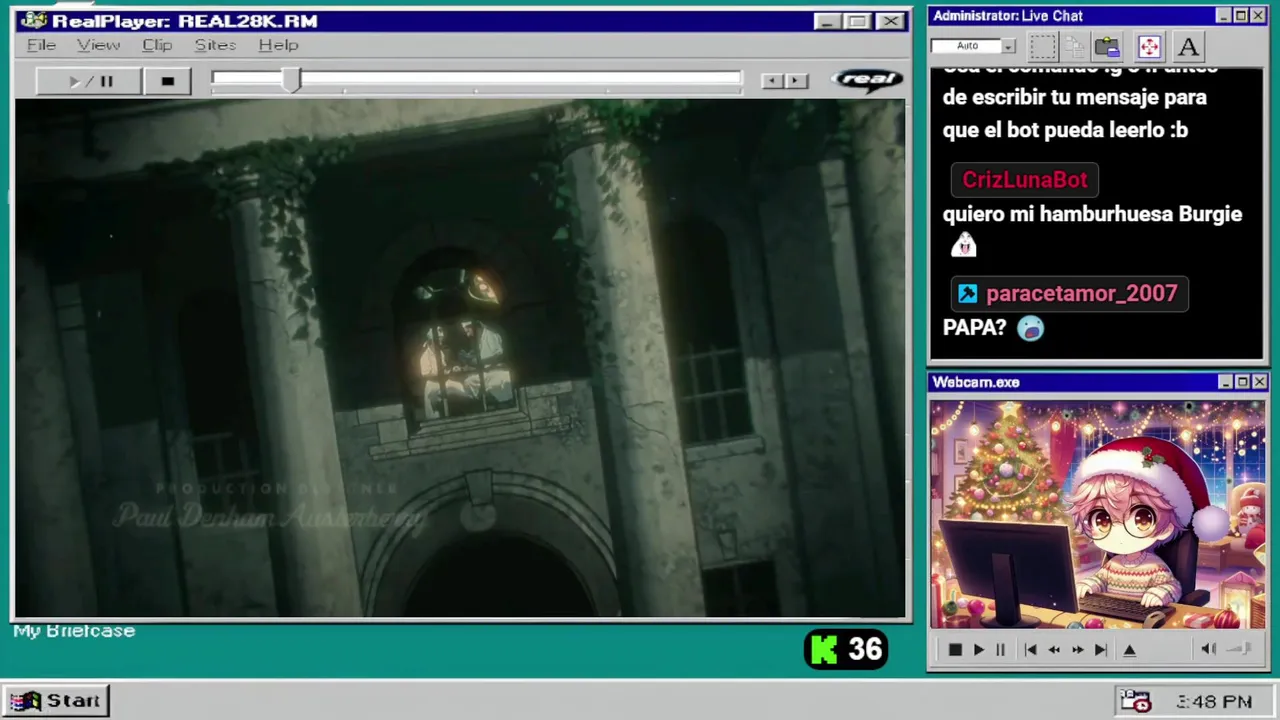Minimize the Webcam.exe window
This screenshot has height=720, width=1280.
pyautogui.click(x=1225, y=382)
